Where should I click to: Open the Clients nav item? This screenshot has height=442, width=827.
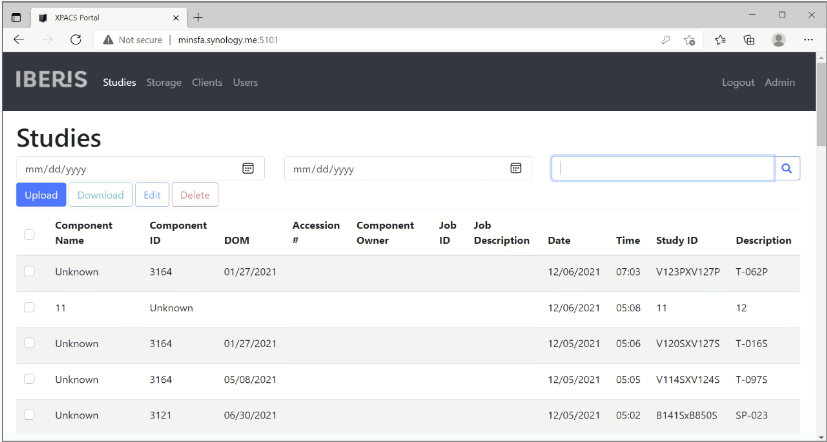click(x=207, y=82)
